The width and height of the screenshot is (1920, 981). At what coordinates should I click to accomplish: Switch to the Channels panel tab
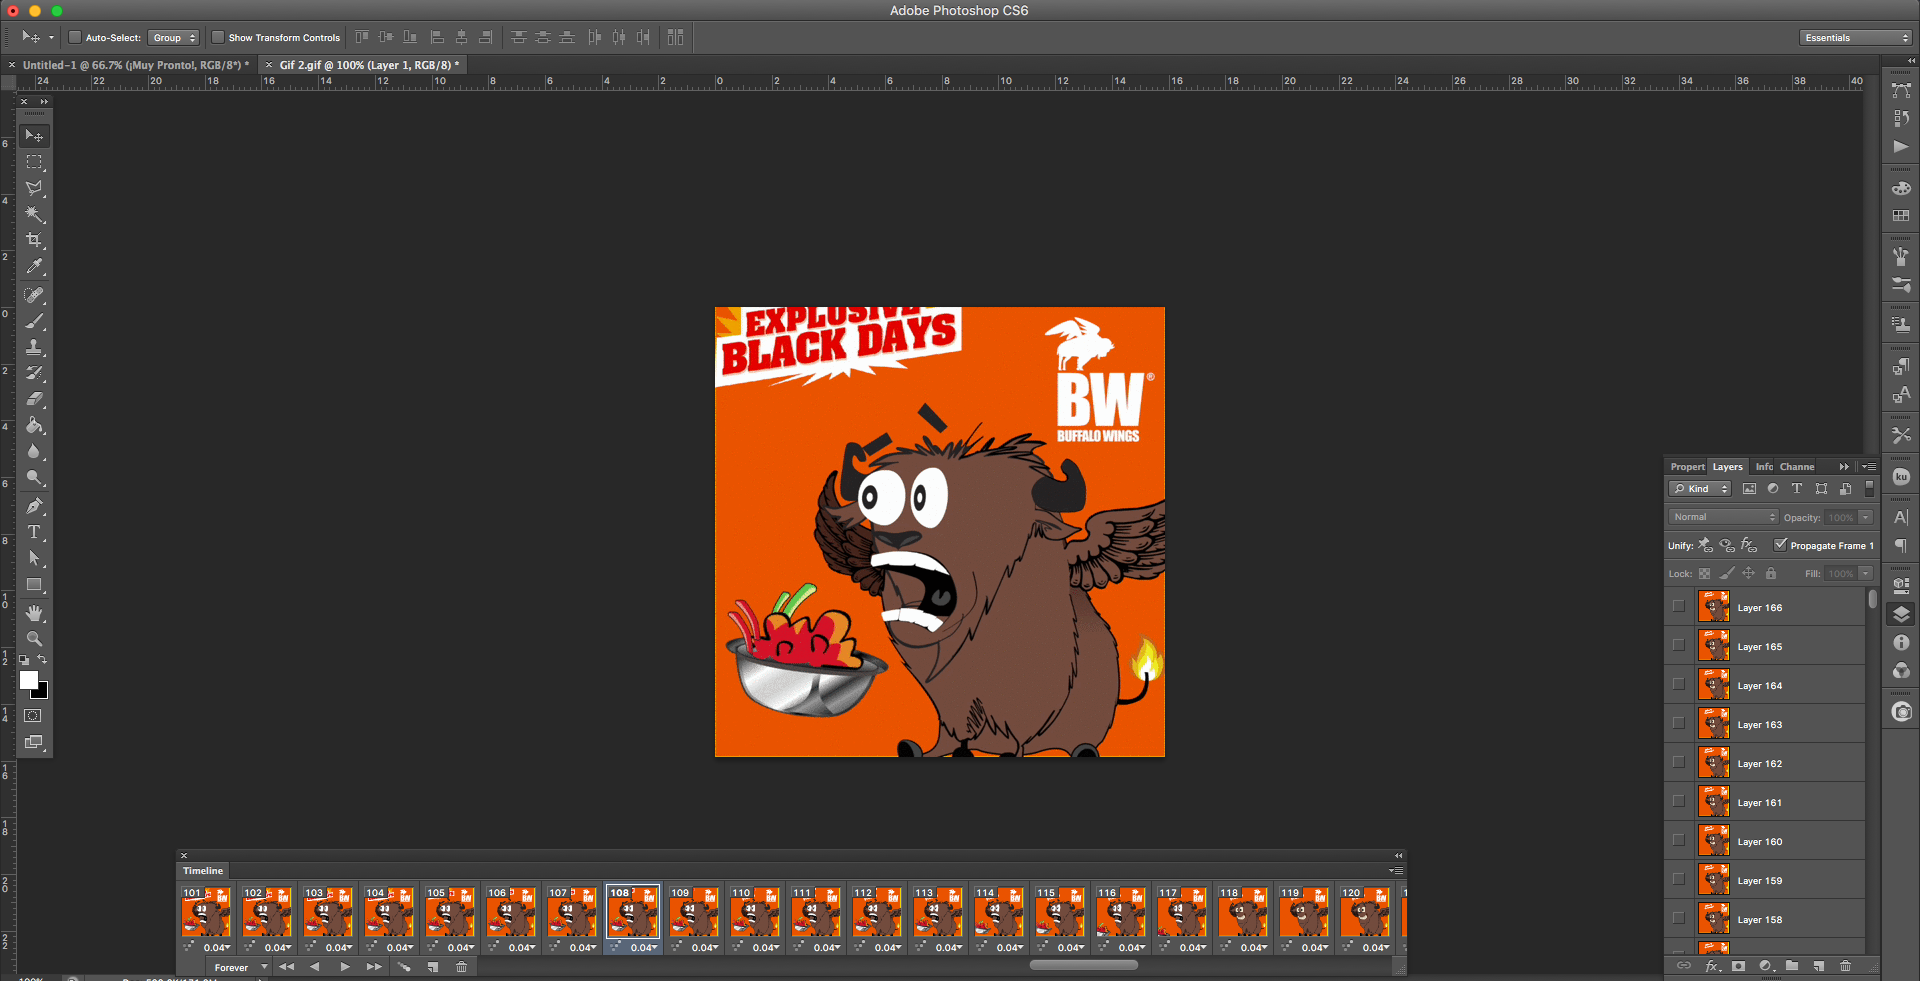coord(1796,467)
